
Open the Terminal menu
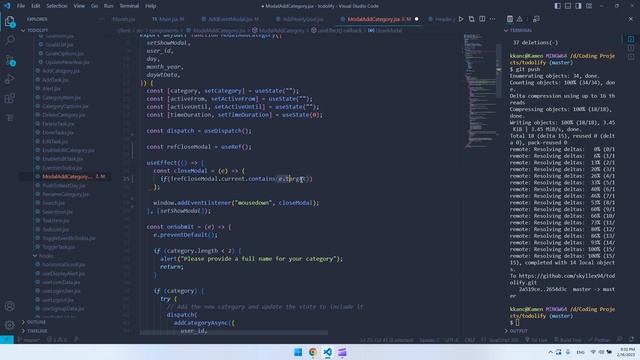click(129, 6)
